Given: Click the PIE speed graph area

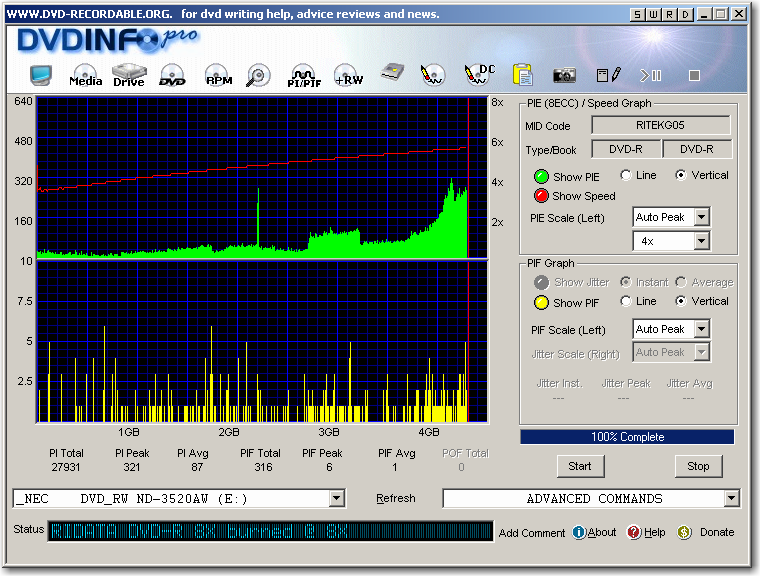Looking at the screenshot, I should click(262, 177).
